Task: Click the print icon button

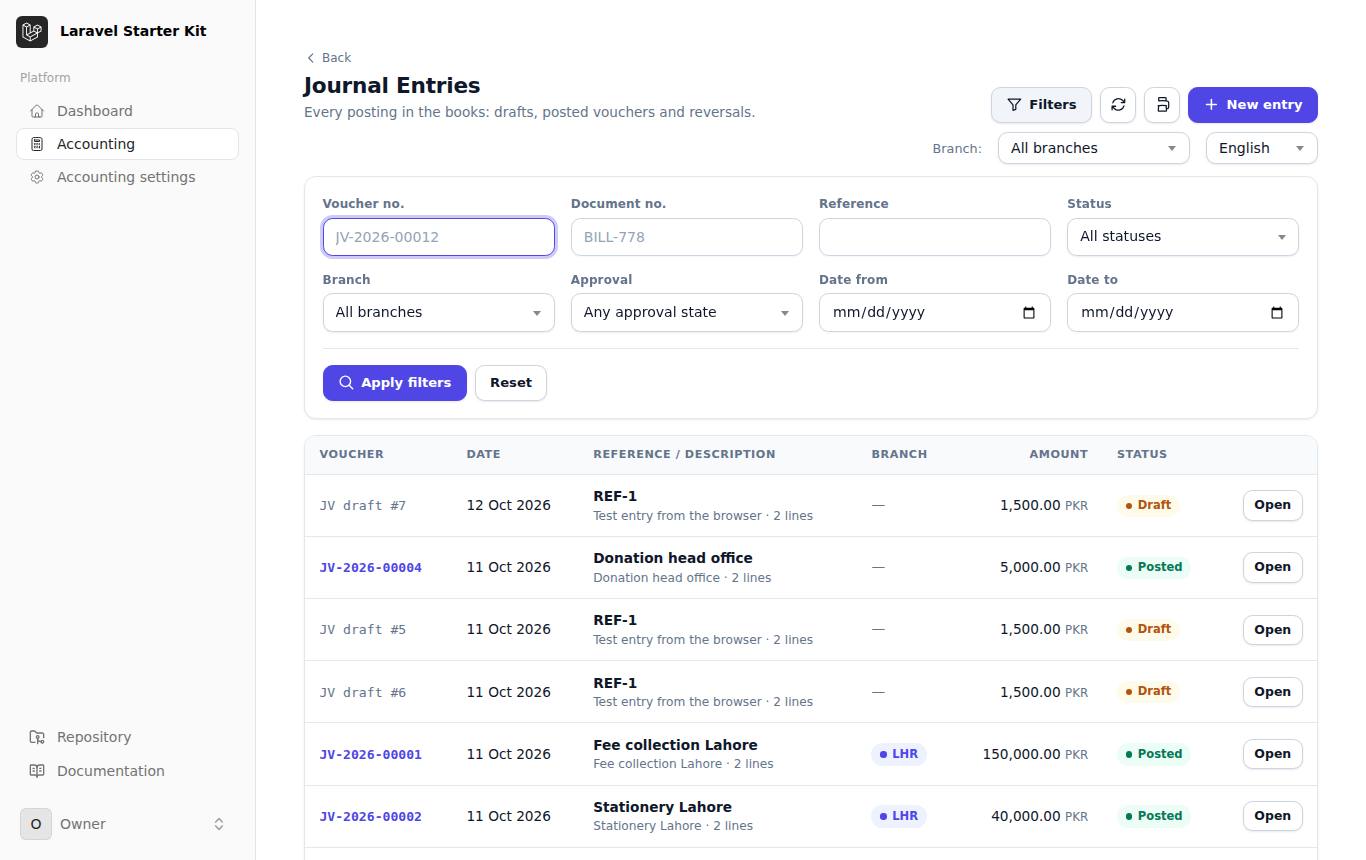Action: (1162, 105)
